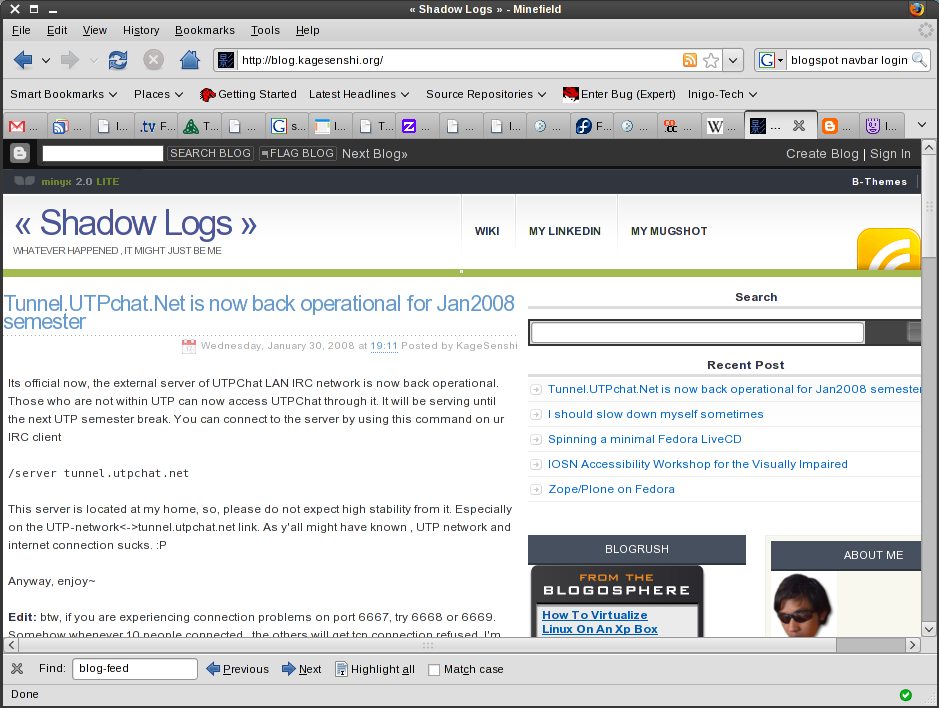
Task: Close the Find bar
Action: [x=17, y=668]
